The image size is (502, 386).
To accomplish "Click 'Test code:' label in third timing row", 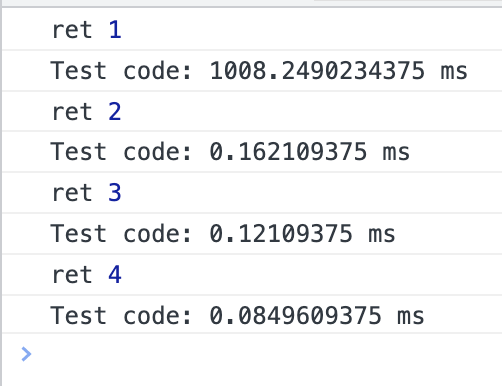I will point(121,233).
